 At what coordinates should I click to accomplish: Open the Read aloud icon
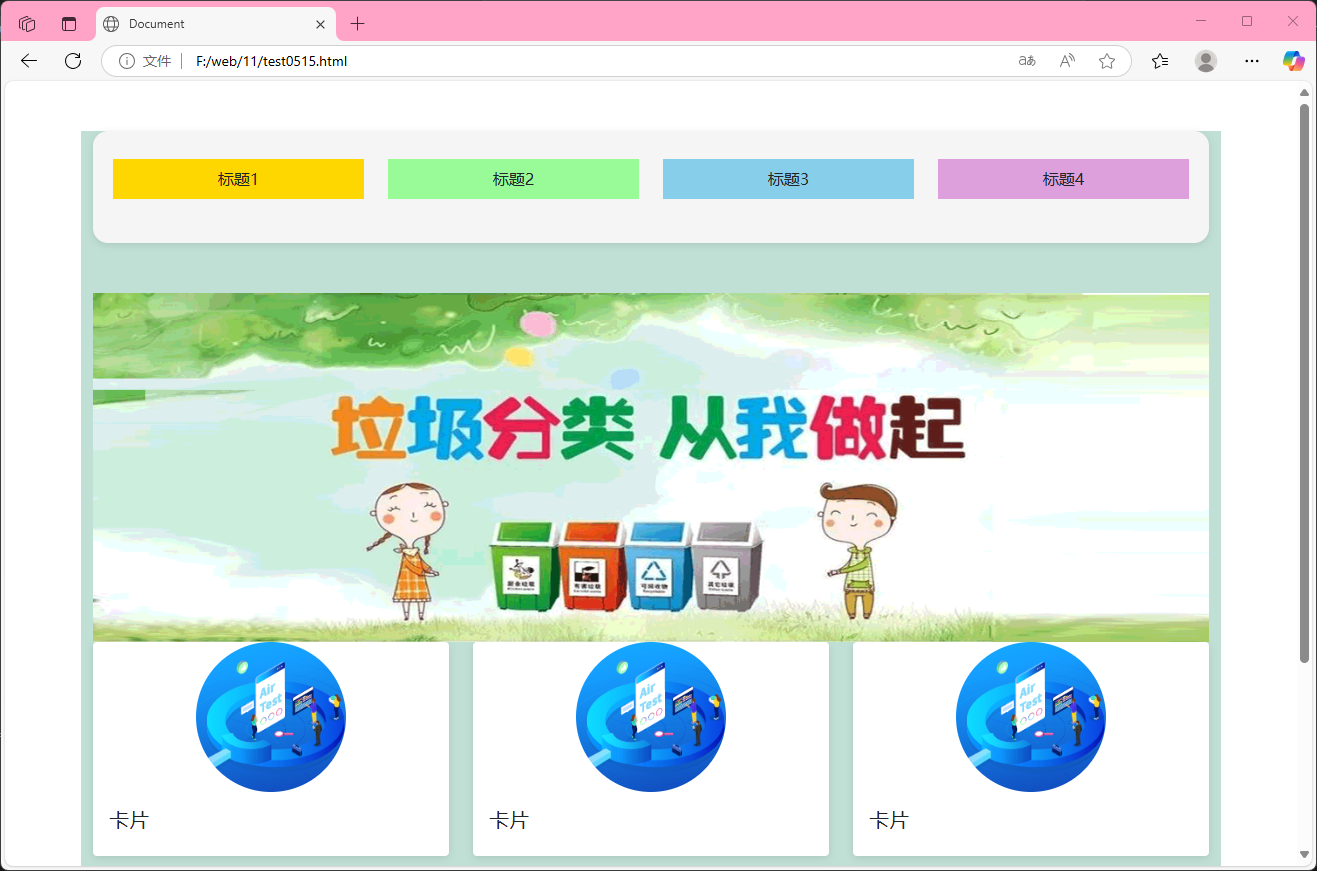[1066, 61]
